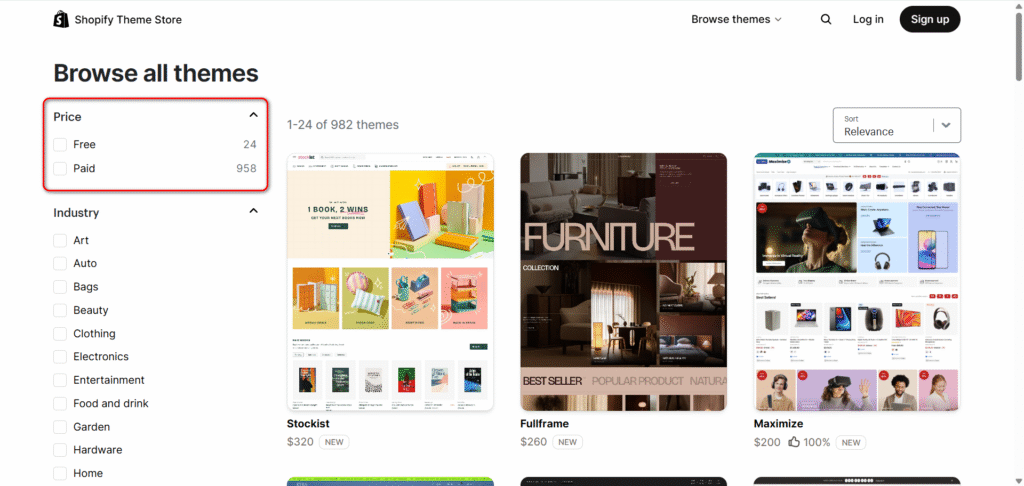The height and width of the screenshot is (486, 1024).
Task: Collapse the Price filter chevron
Action: click(254, 116)
